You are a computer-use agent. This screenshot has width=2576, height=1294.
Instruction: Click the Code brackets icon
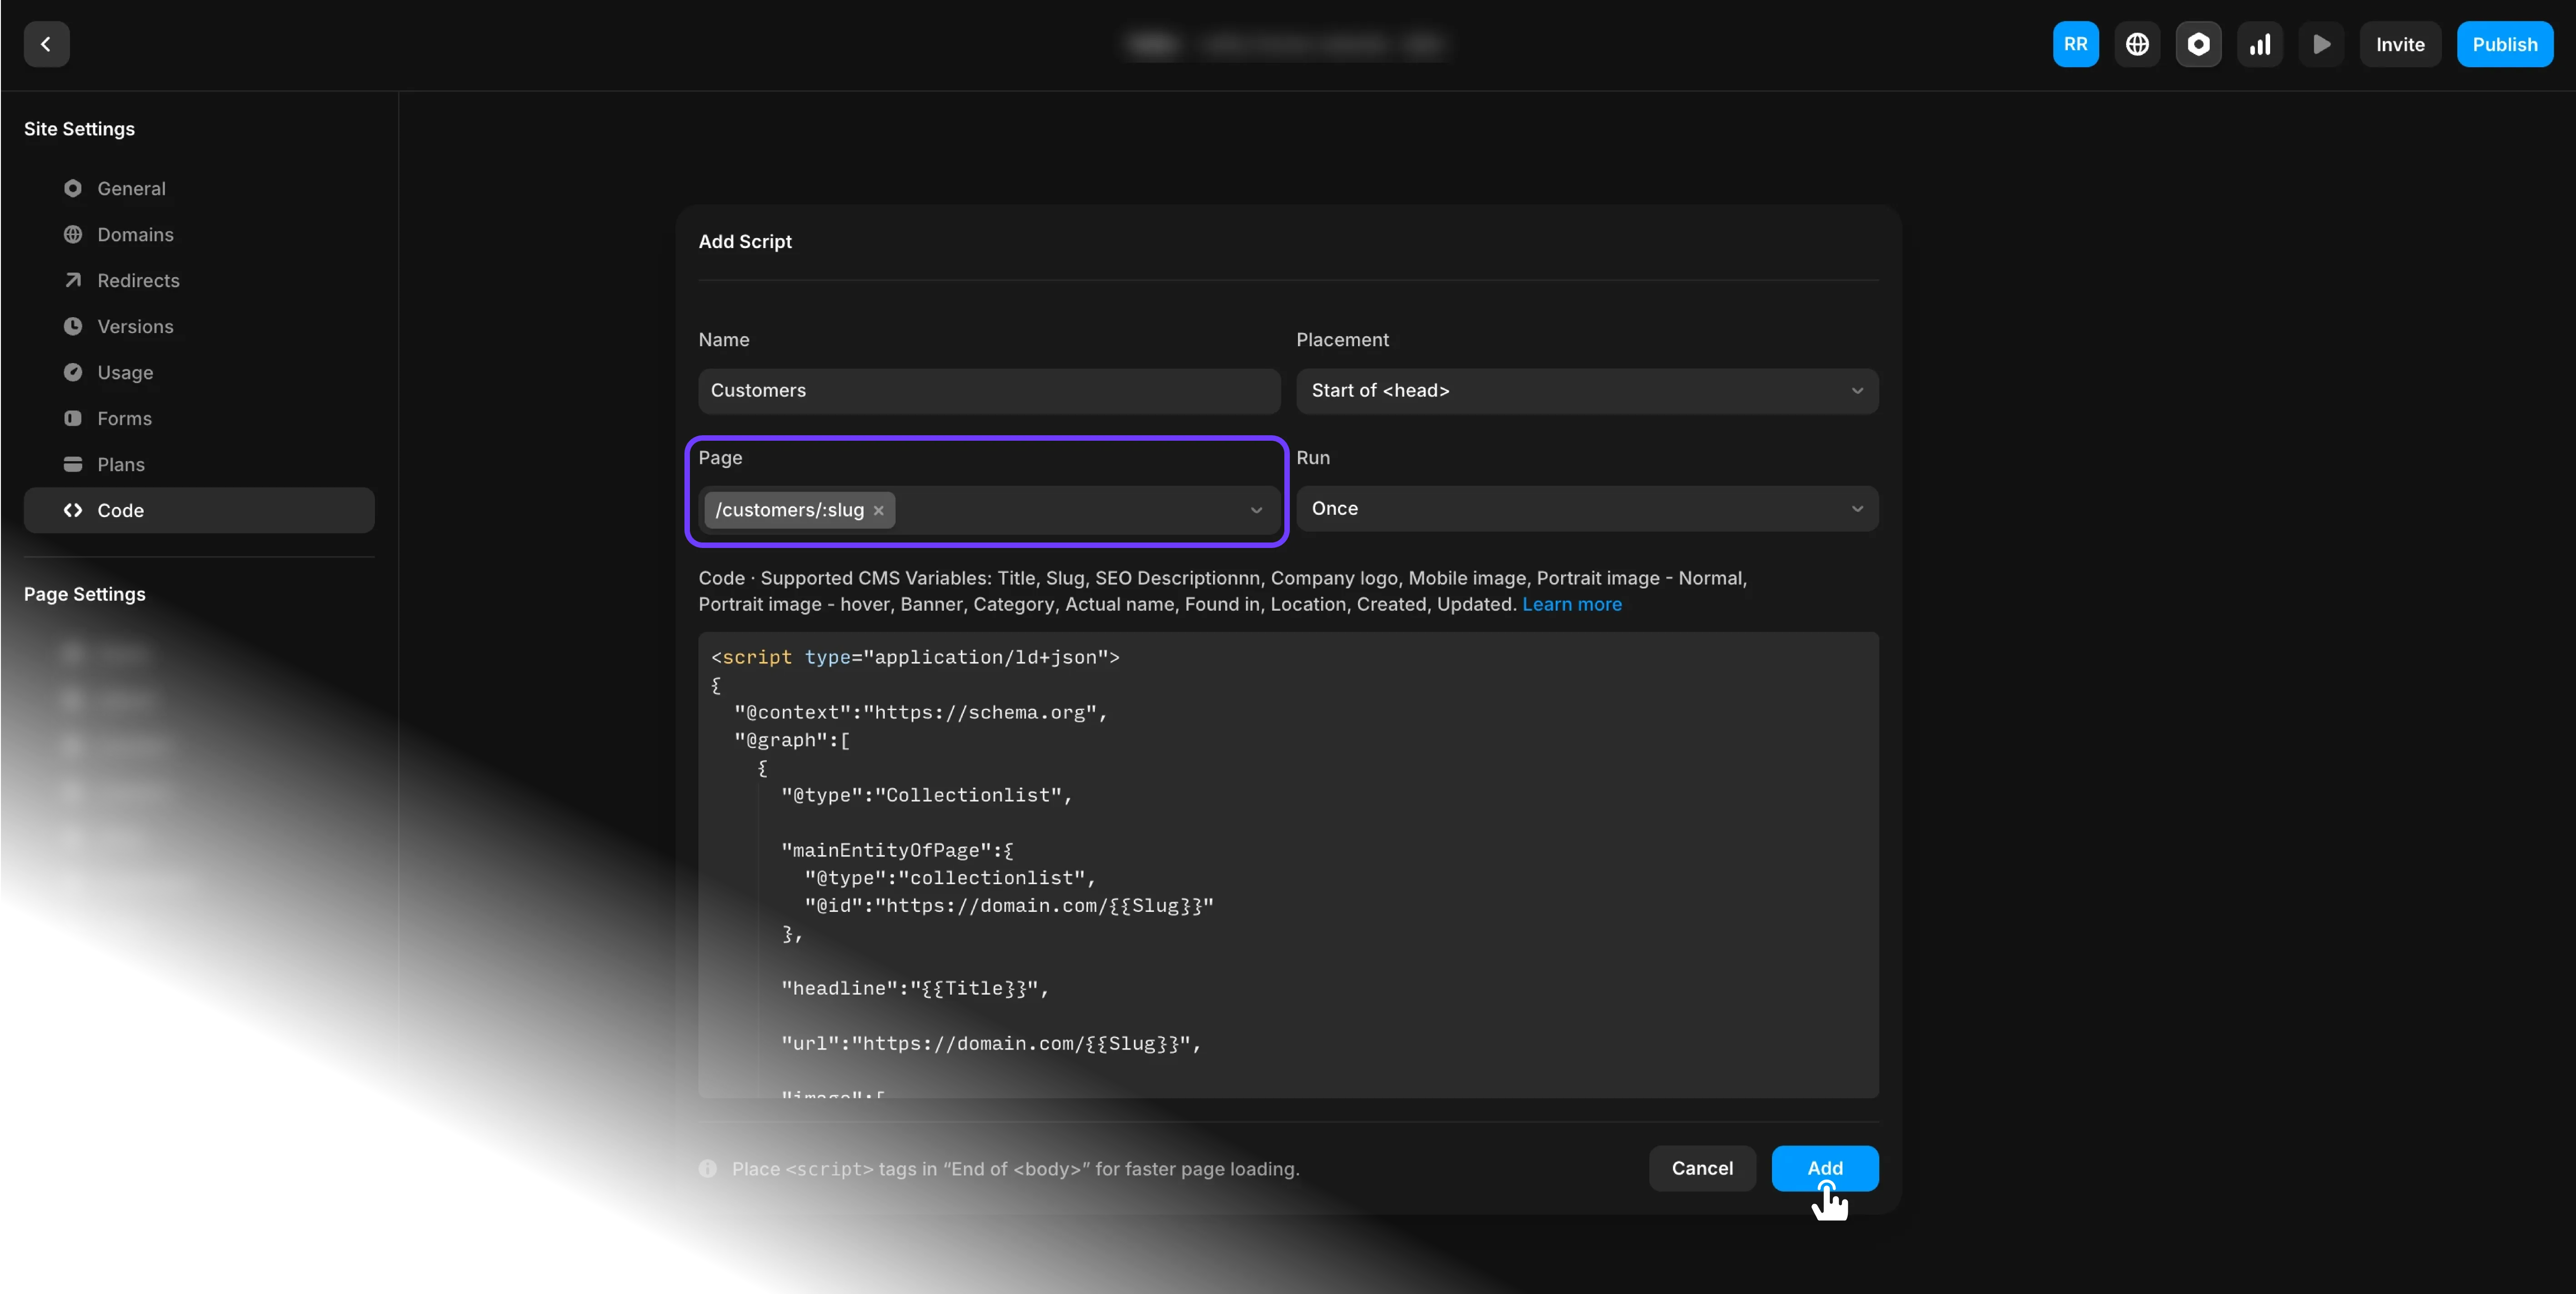click(x=73, y=510)
